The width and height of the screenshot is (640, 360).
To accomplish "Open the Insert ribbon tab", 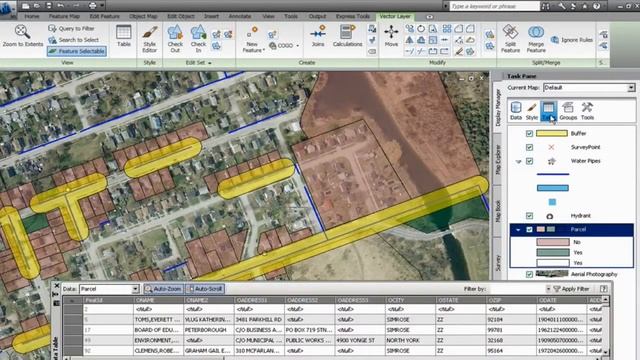I will (x=211, y=16).
